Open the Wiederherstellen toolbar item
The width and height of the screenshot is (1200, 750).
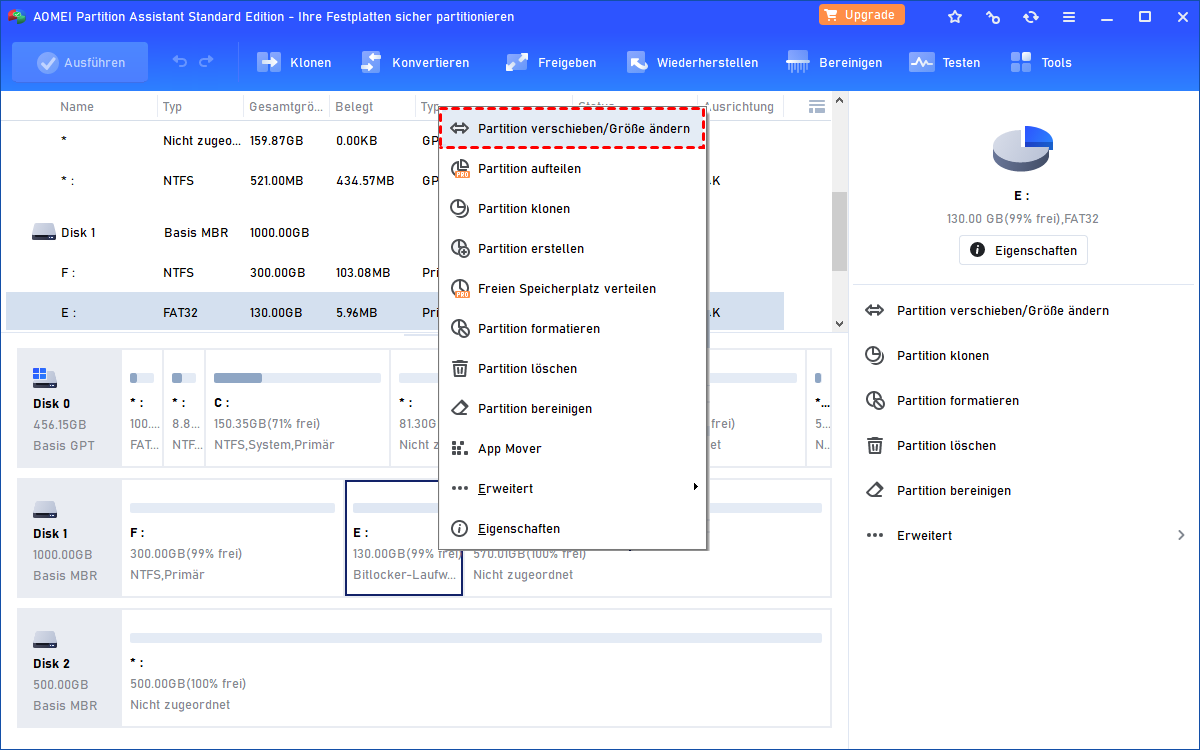coord(692,62)
